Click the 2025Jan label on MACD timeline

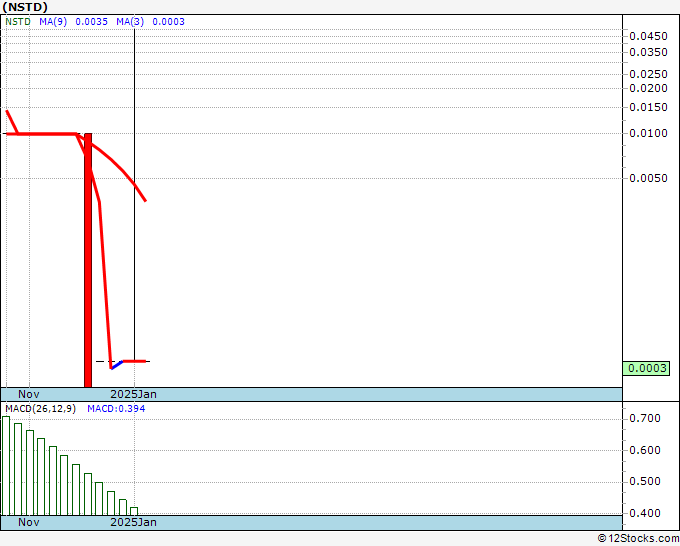click(x=134, y=522)
